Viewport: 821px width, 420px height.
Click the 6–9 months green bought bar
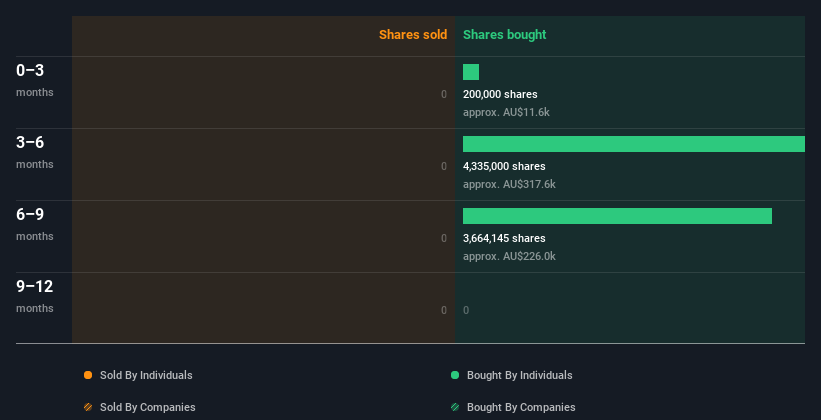(617, 216)
